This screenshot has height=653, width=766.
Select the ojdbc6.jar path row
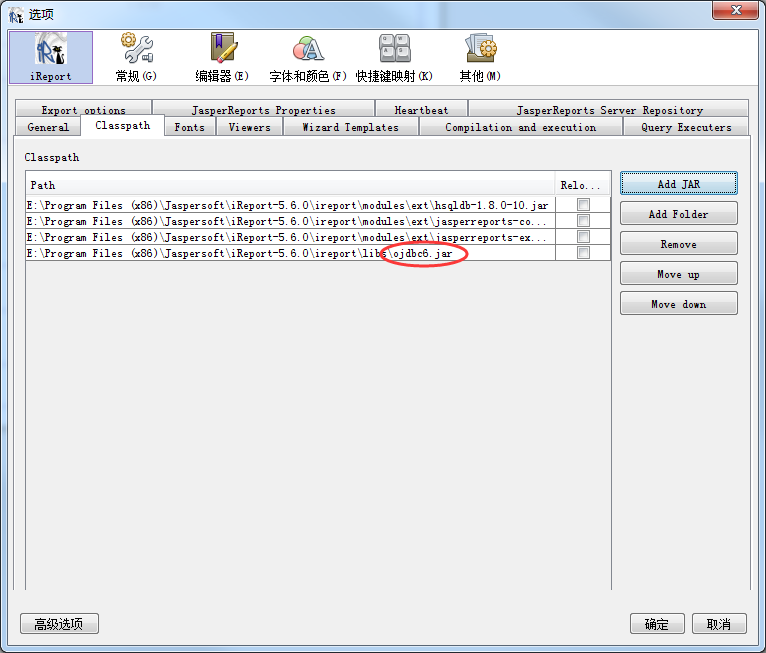(x=290, y=253)
